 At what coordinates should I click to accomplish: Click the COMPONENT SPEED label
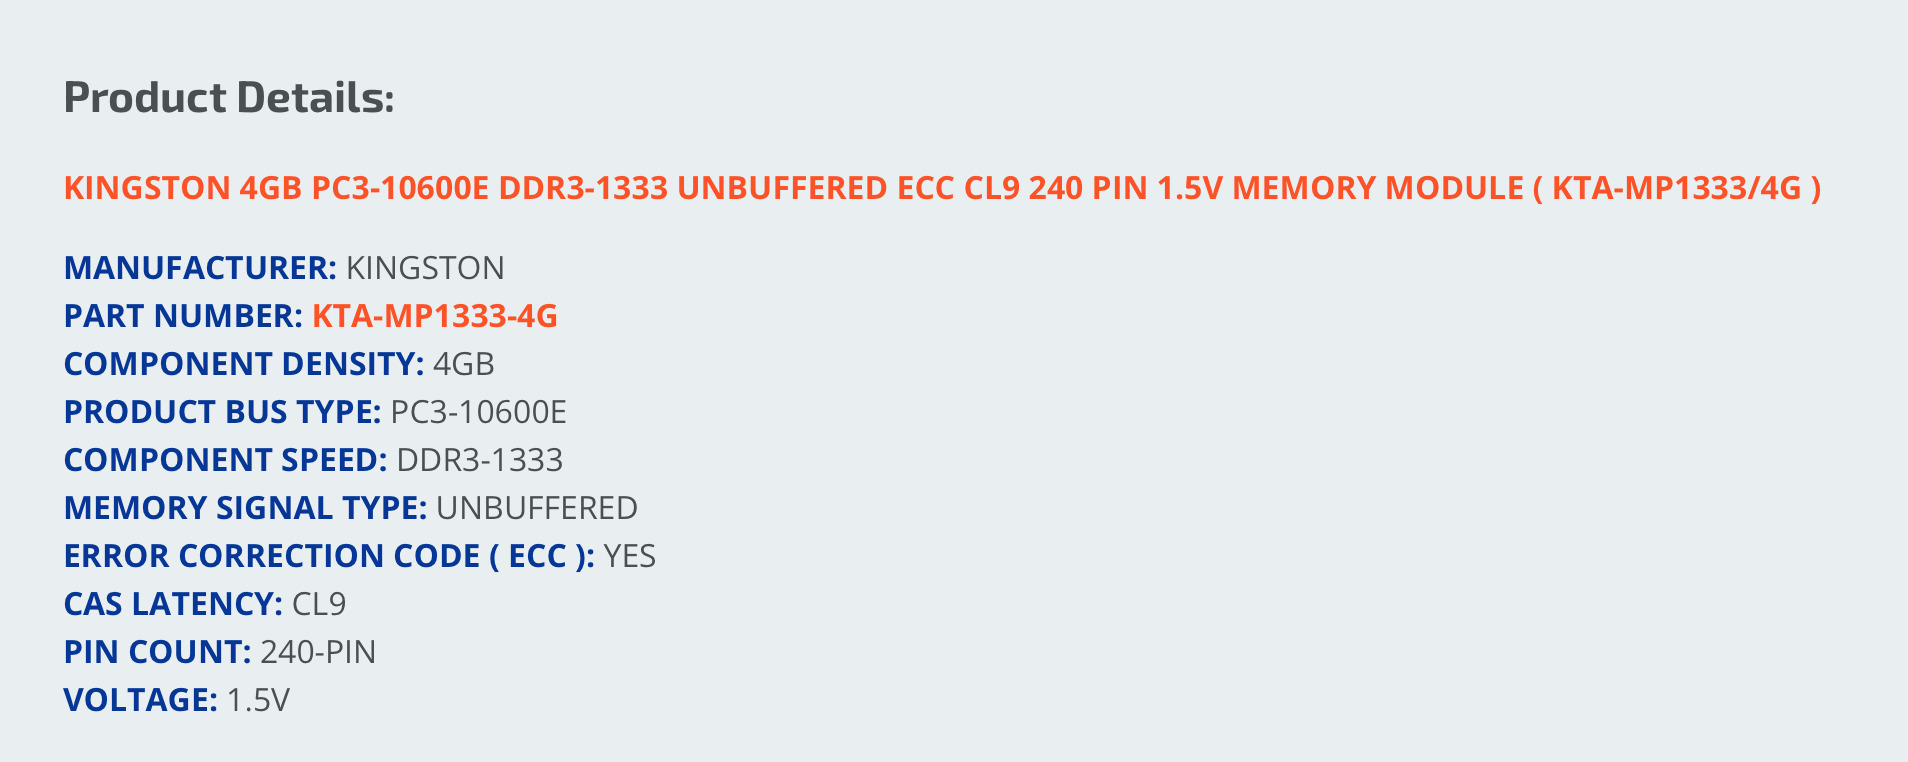pos(225,460)
